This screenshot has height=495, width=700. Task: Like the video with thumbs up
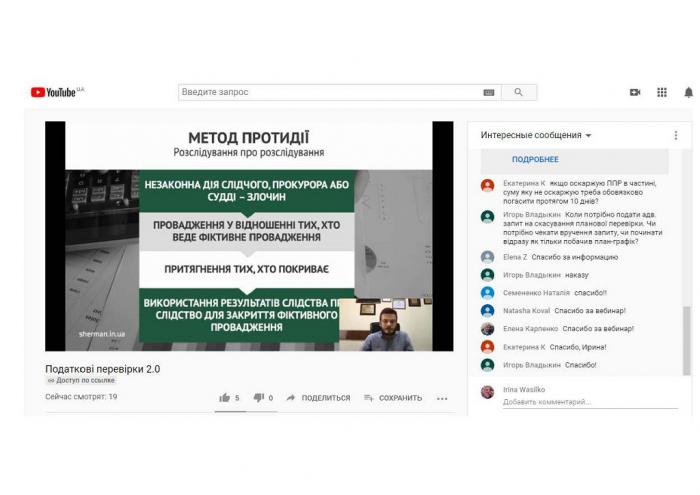[225, 397]
